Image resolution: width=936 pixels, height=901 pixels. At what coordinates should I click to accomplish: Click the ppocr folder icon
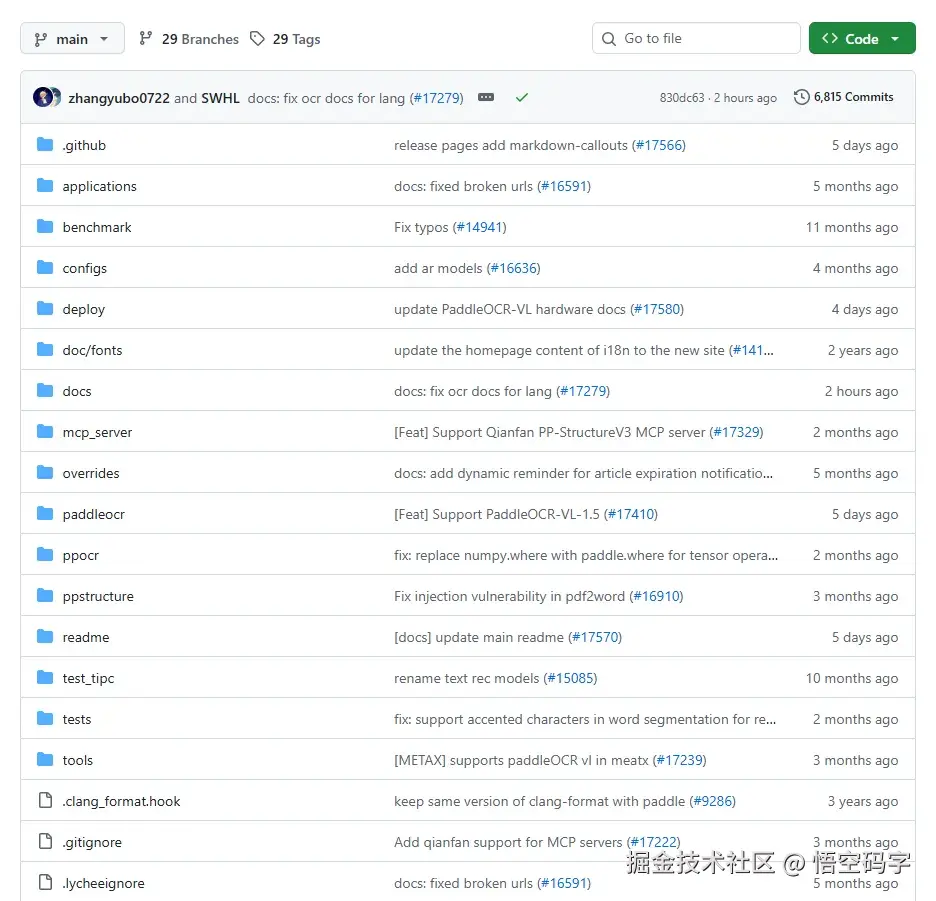tap(45, 555)
